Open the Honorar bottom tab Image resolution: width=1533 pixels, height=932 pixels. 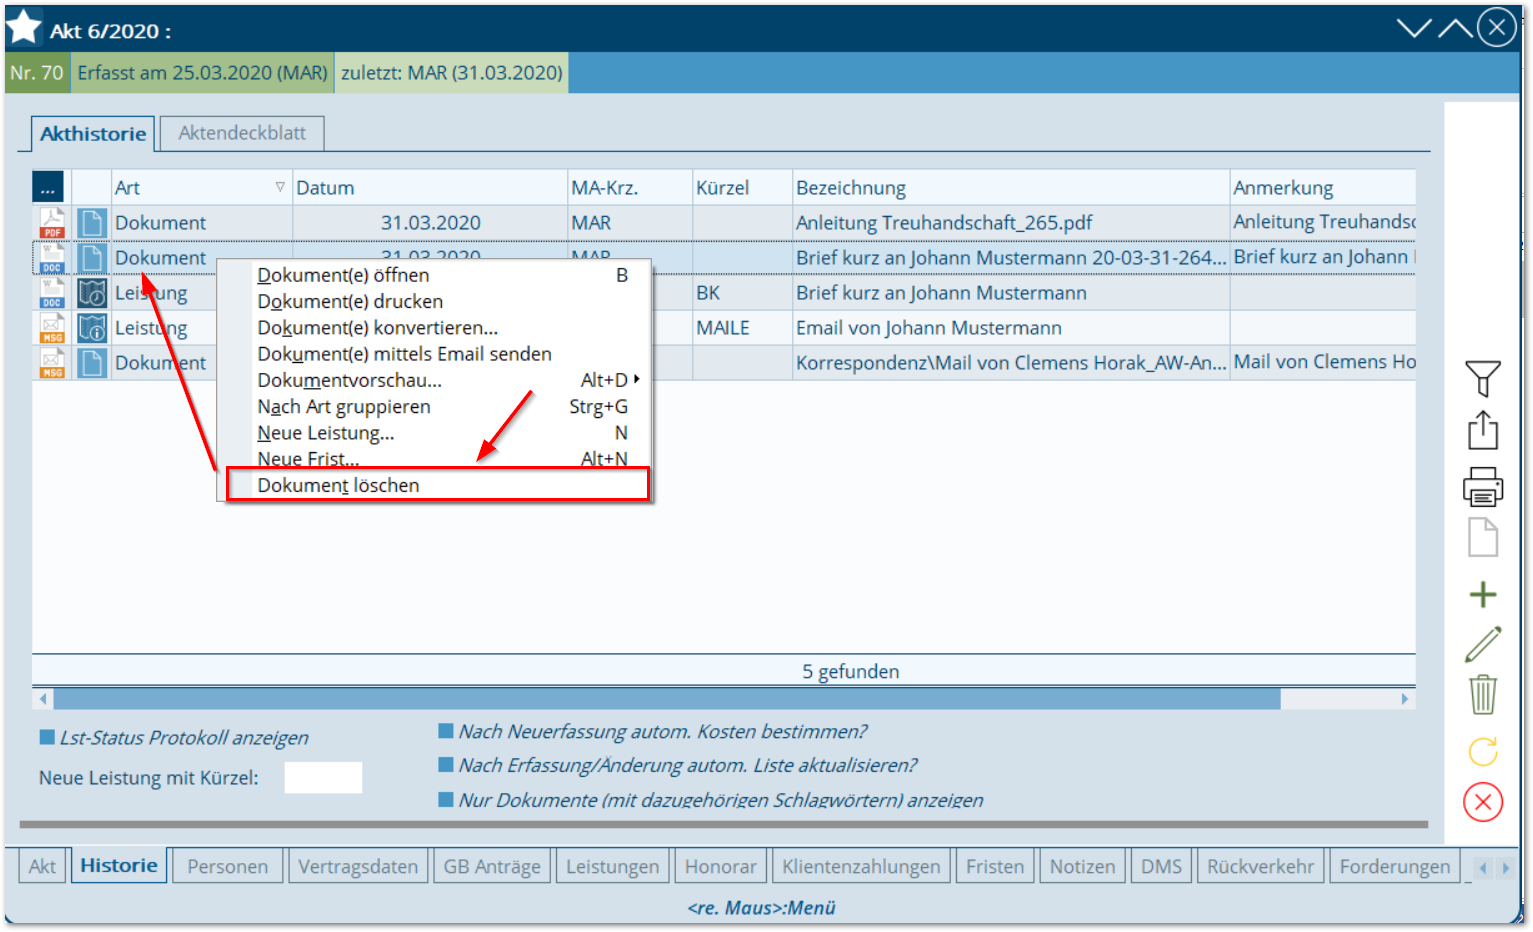[720, 866]
